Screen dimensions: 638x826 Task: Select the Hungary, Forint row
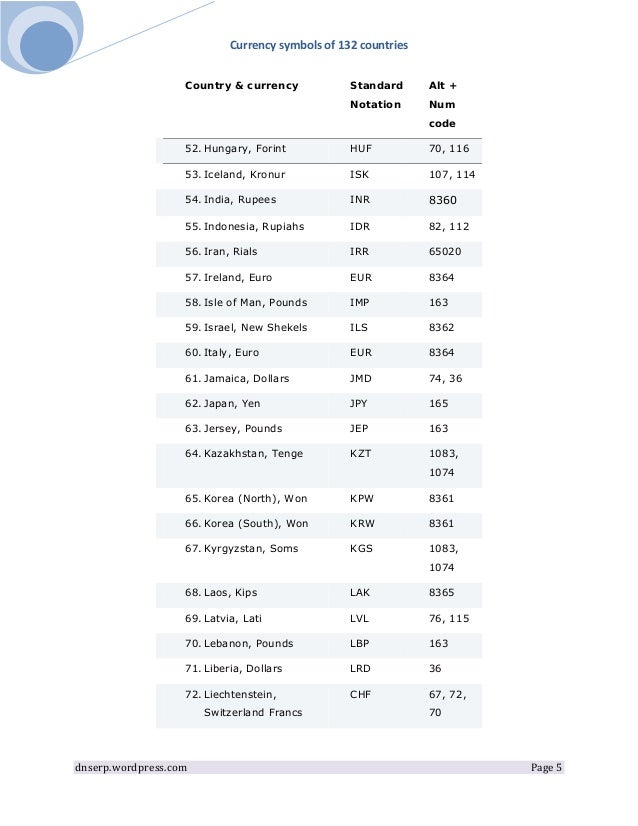pyautogui.click(x=319, y=149)
